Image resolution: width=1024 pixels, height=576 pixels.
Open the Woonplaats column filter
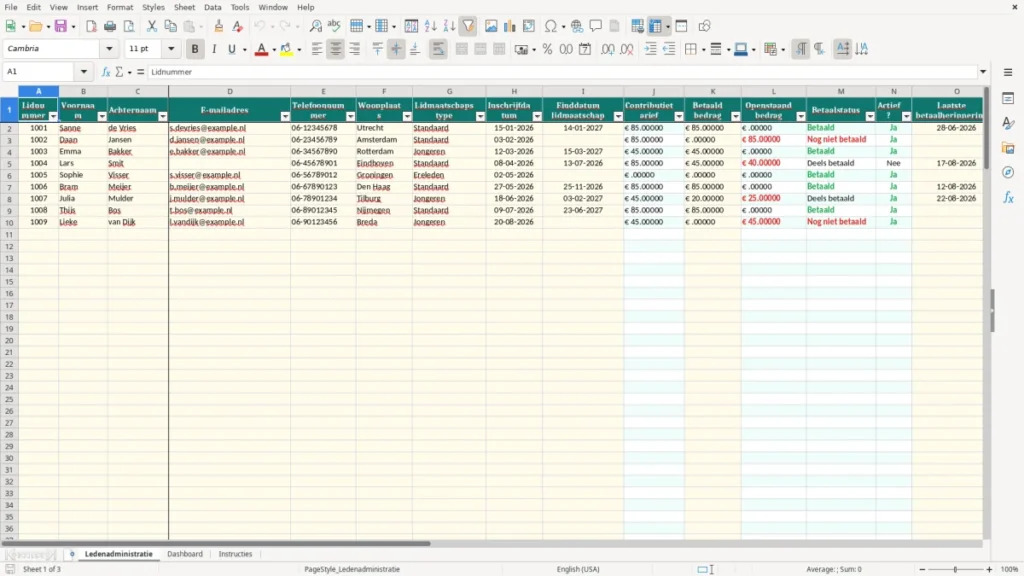(407, 116)
